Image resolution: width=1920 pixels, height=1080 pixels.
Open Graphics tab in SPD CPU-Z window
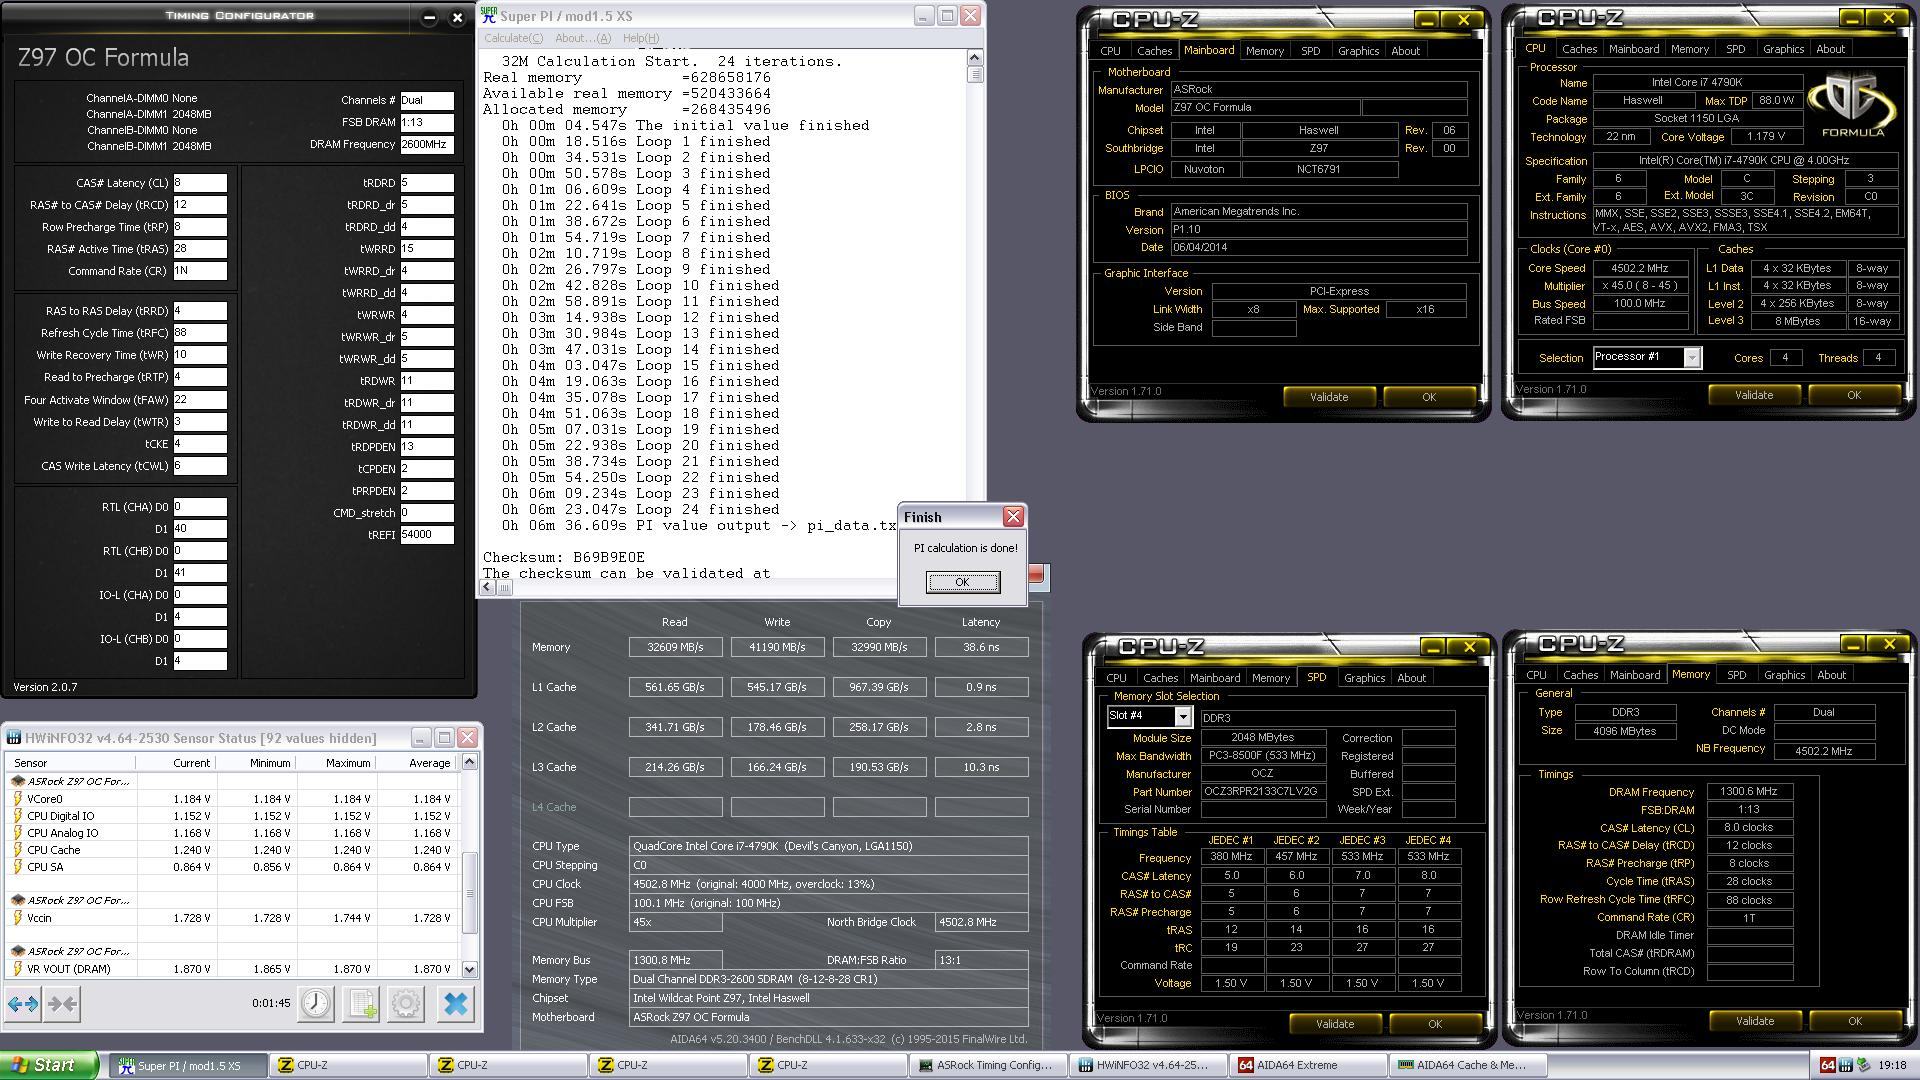[x=1364, y=678]
